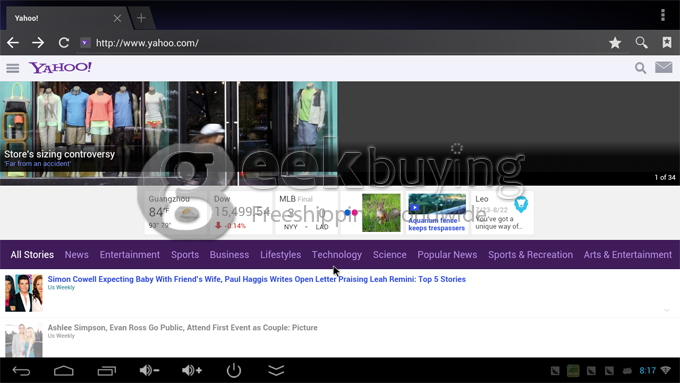Lower volume with the volume minus button
This screenshot has width=680, height=383.
click(x=149, y=370)
